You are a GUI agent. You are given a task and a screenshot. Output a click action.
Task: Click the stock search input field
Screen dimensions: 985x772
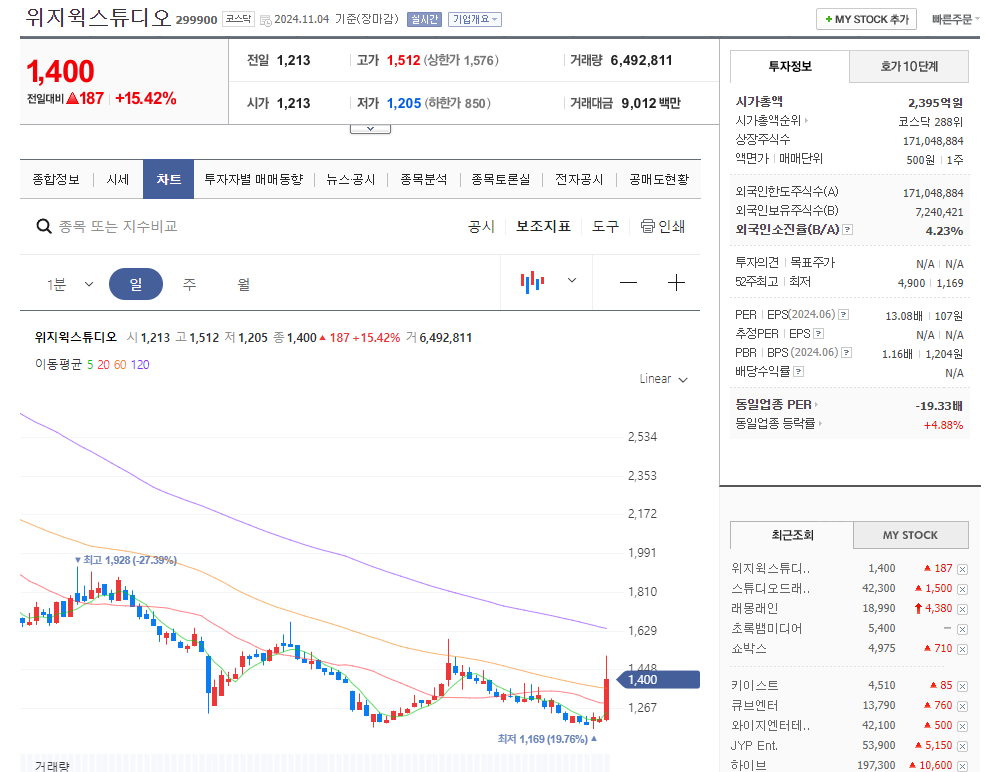(119, 226)
